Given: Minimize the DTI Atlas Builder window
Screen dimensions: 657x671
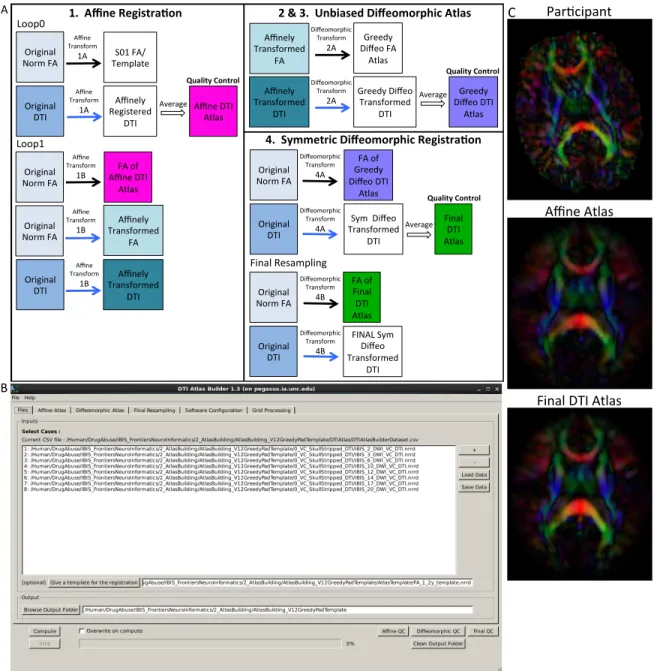Looking at the screenshot, I should 479,389.
